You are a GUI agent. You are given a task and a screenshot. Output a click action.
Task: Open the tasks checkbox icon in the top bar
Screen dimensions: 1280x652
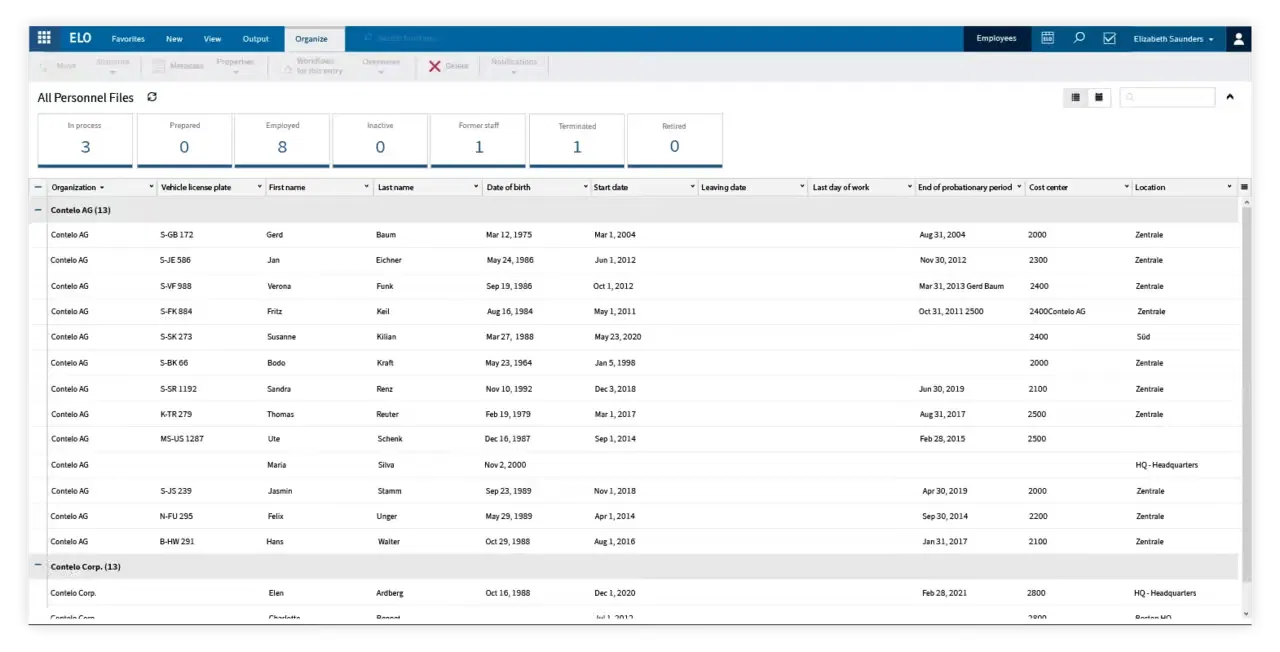point(1110,38)
